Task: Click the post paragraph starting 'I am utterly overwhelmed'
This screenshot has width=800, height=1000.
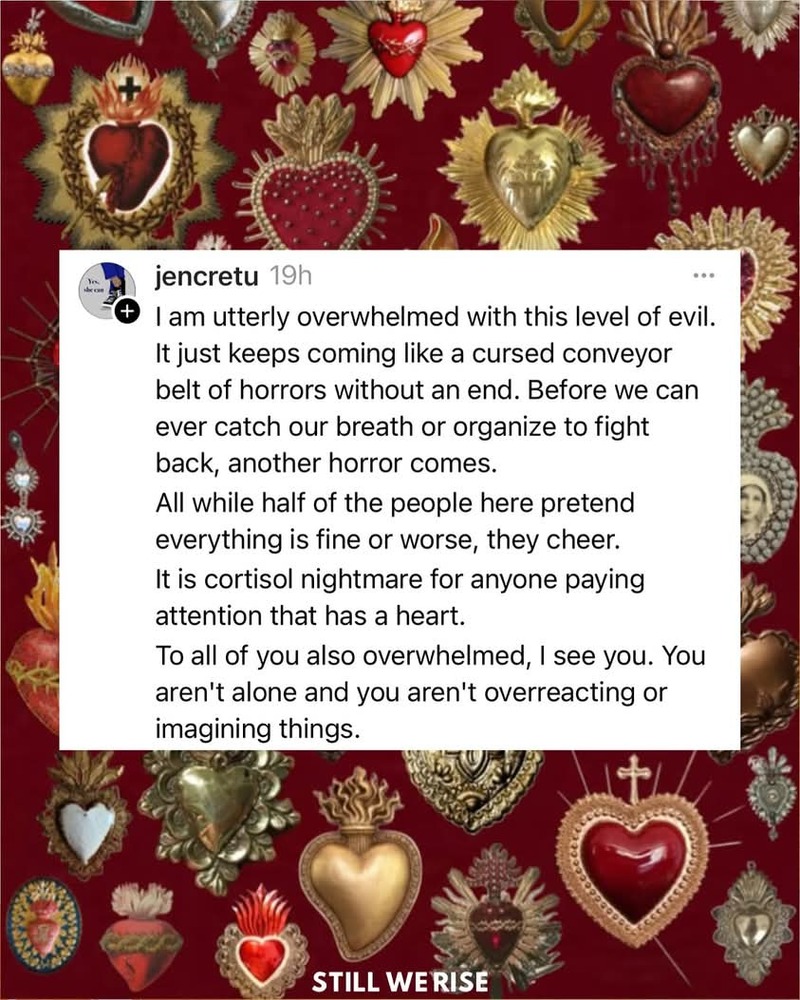Action: point(435,390)
